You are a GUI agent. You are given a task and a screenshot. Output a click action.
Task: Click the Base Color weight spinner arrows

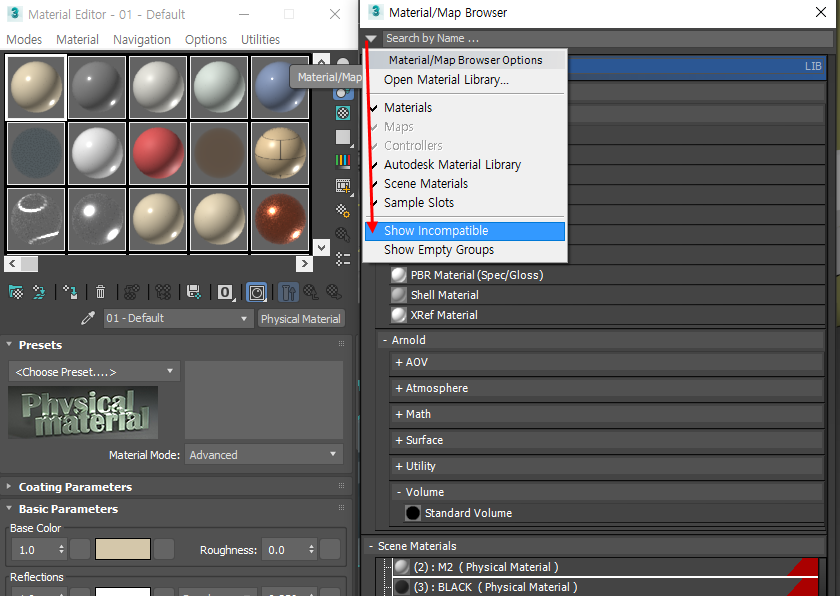(61, 549)
